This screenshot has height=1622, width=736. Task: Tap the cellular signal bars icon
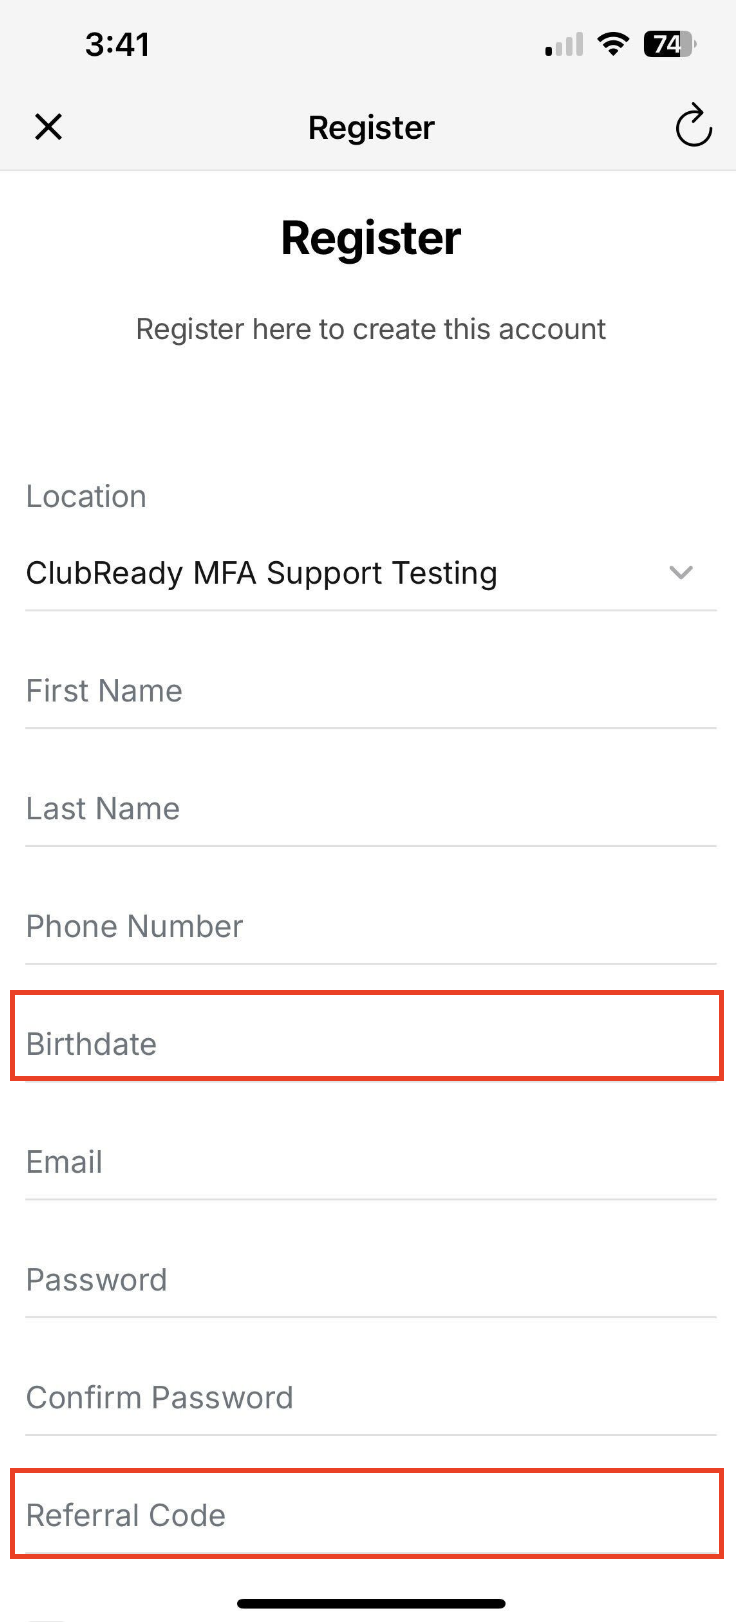[x=564, y=45]
